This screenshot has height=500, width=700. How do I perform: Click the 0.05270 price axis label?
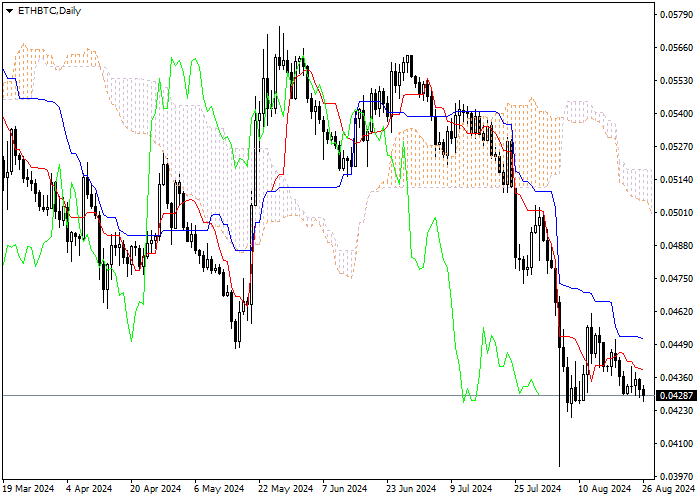tap(676, 147)
